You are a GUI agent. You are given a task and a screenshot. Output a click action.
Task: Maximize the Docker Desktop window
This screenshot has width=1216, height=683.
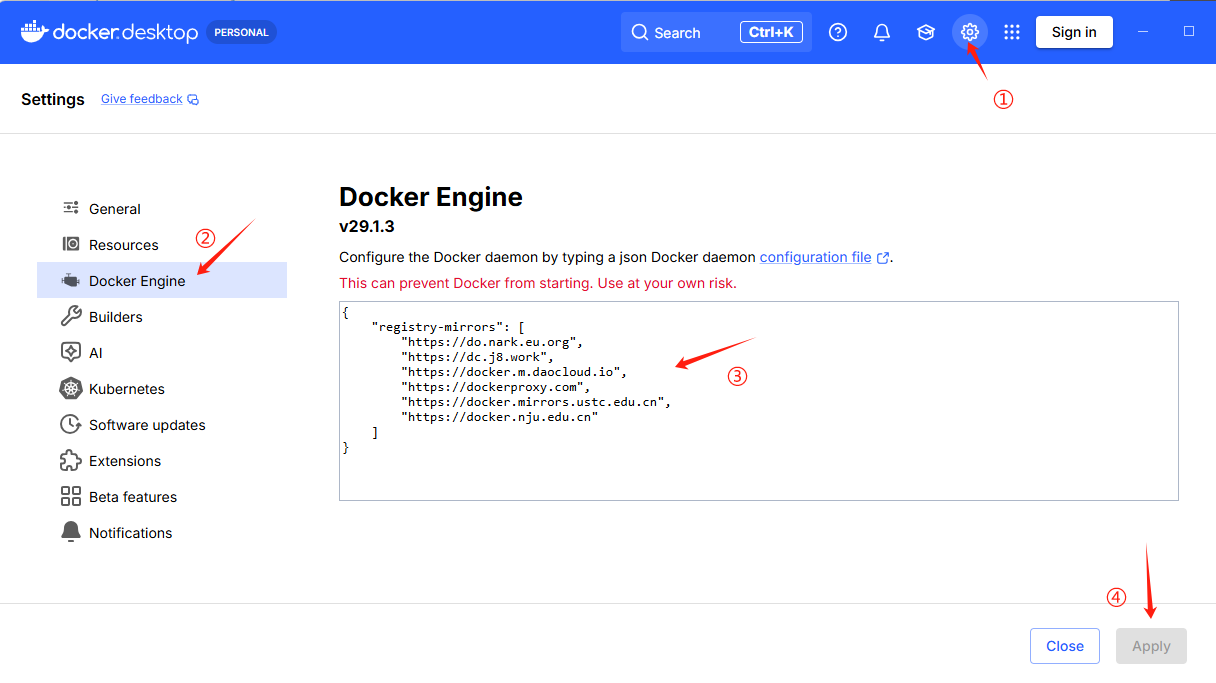[1189, 31]
